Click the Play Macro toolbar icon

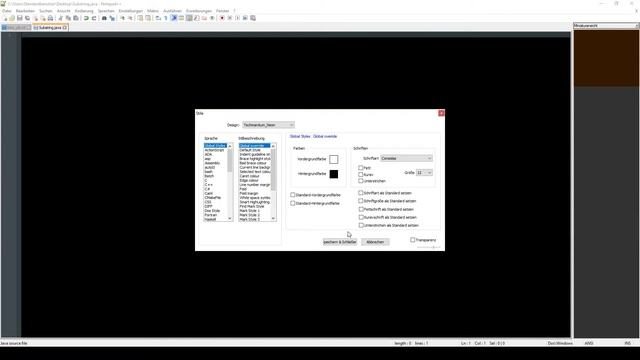tap(238, 18)
